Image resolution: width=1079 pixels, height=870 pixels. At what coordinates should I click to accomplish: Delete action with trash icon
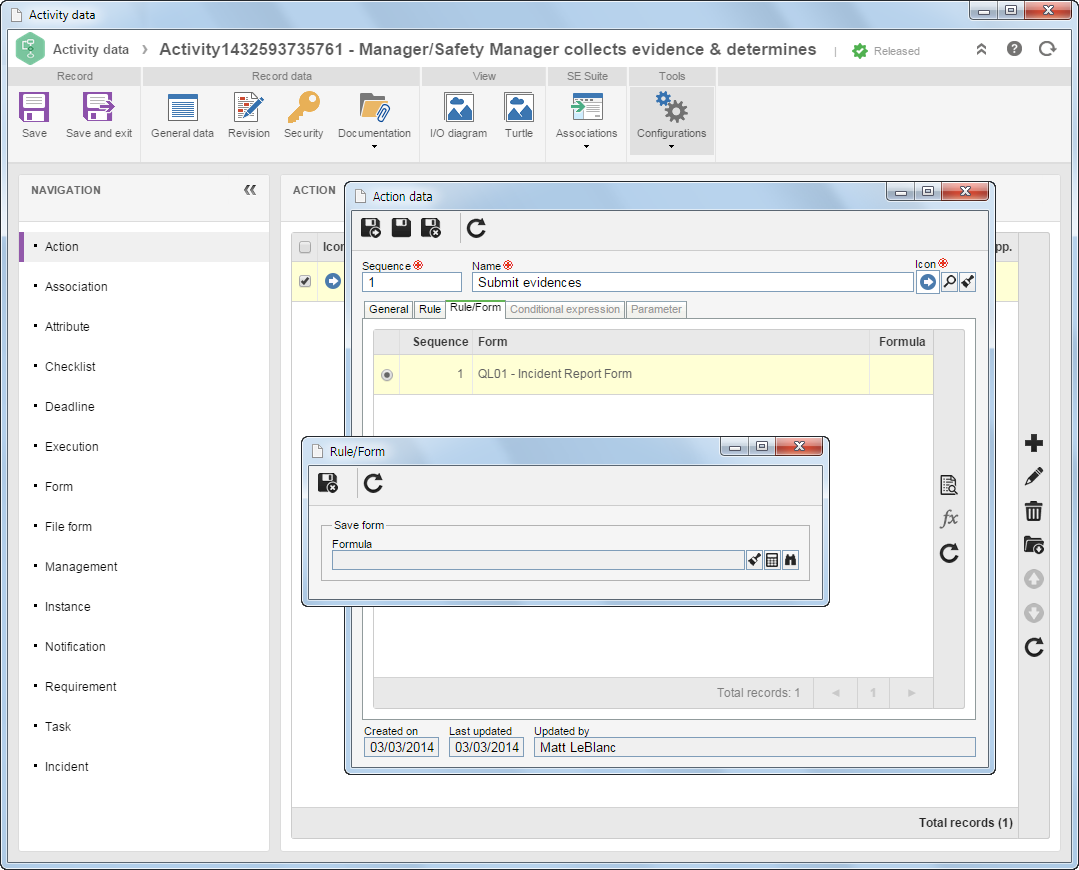tap(1034, 511)
